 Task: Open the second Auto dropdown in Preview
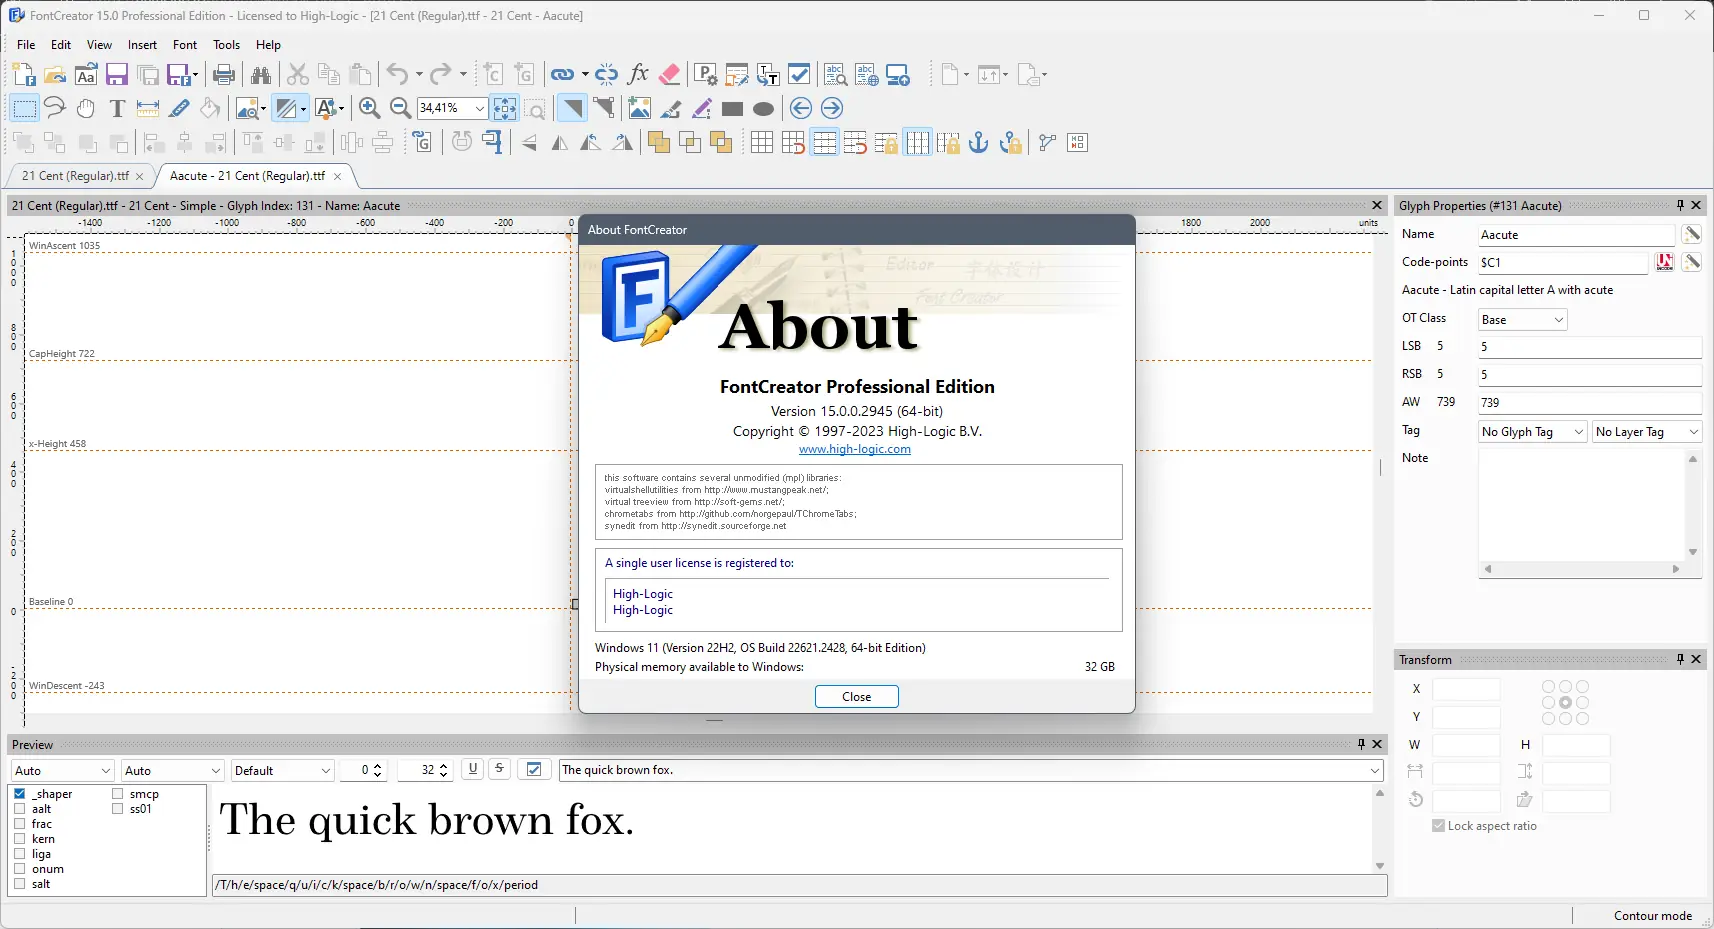(172, 770)
